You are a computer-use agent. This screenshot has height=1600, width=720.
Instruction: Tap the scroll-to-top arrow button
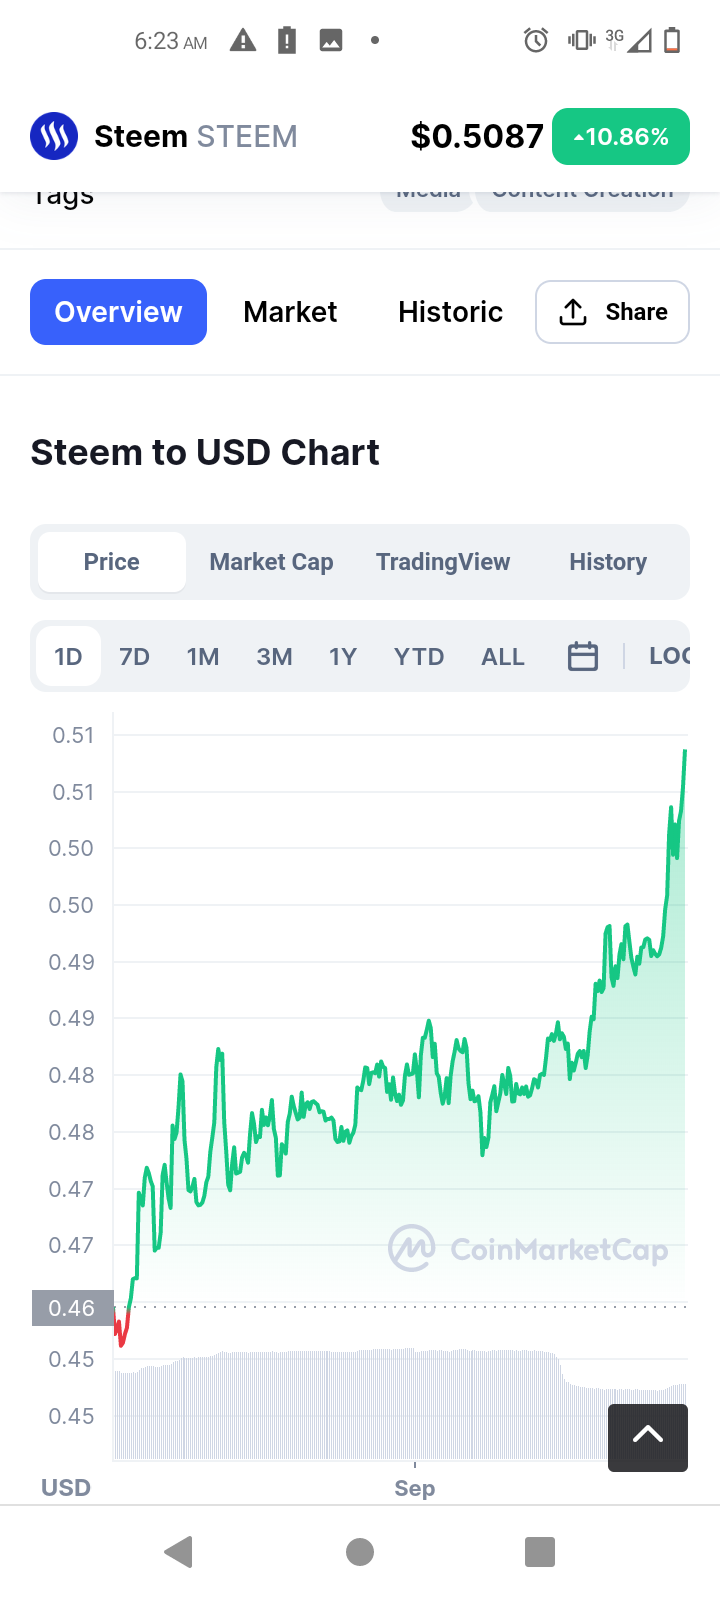point(648,1437)
